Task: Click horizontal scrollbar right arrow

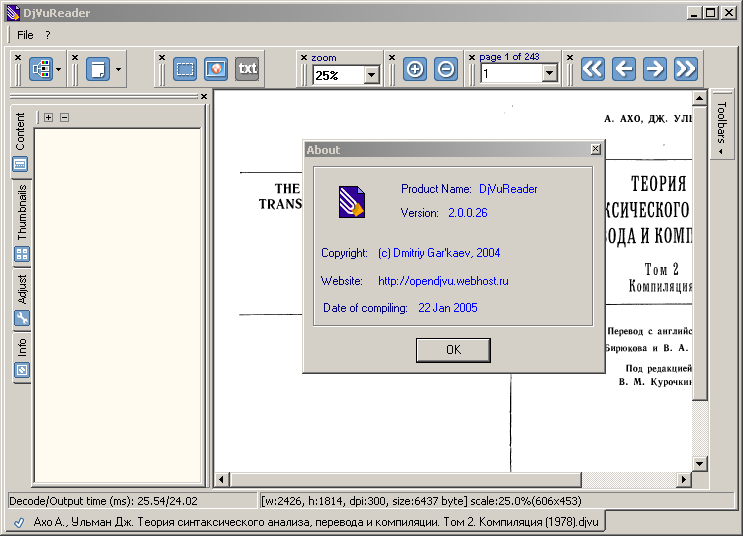Action: 683,480
